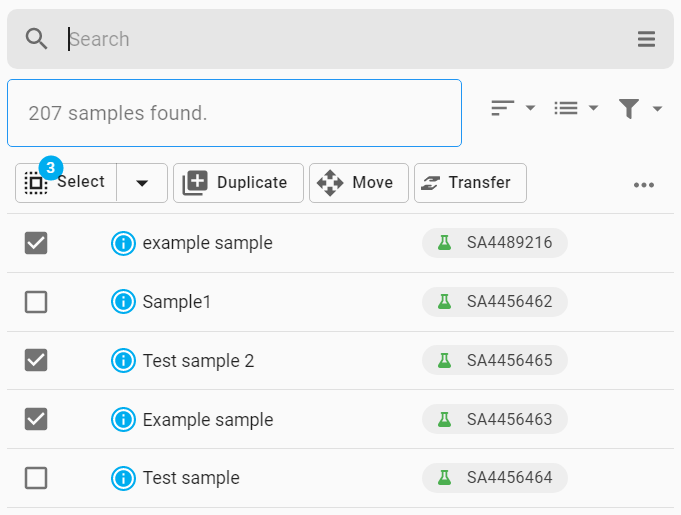Uncheck the example sample checkbox
The width and height of the screenshot is (681, 515).
[36, 243]
